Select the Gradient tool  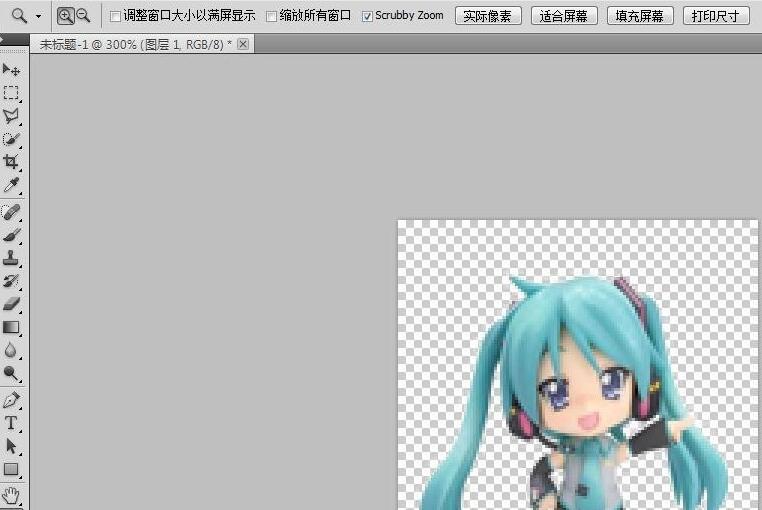point(11,327)
